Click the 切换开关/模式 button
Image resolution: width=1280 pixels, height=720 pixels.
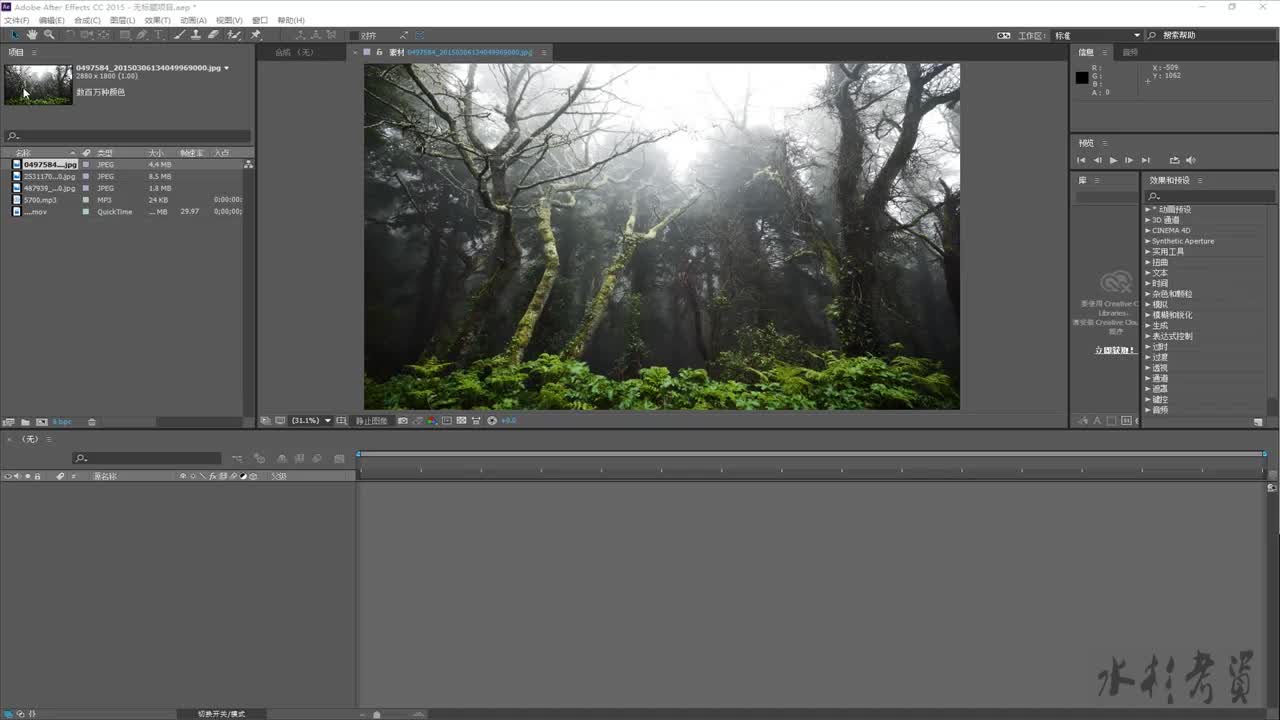coord(221,714)
